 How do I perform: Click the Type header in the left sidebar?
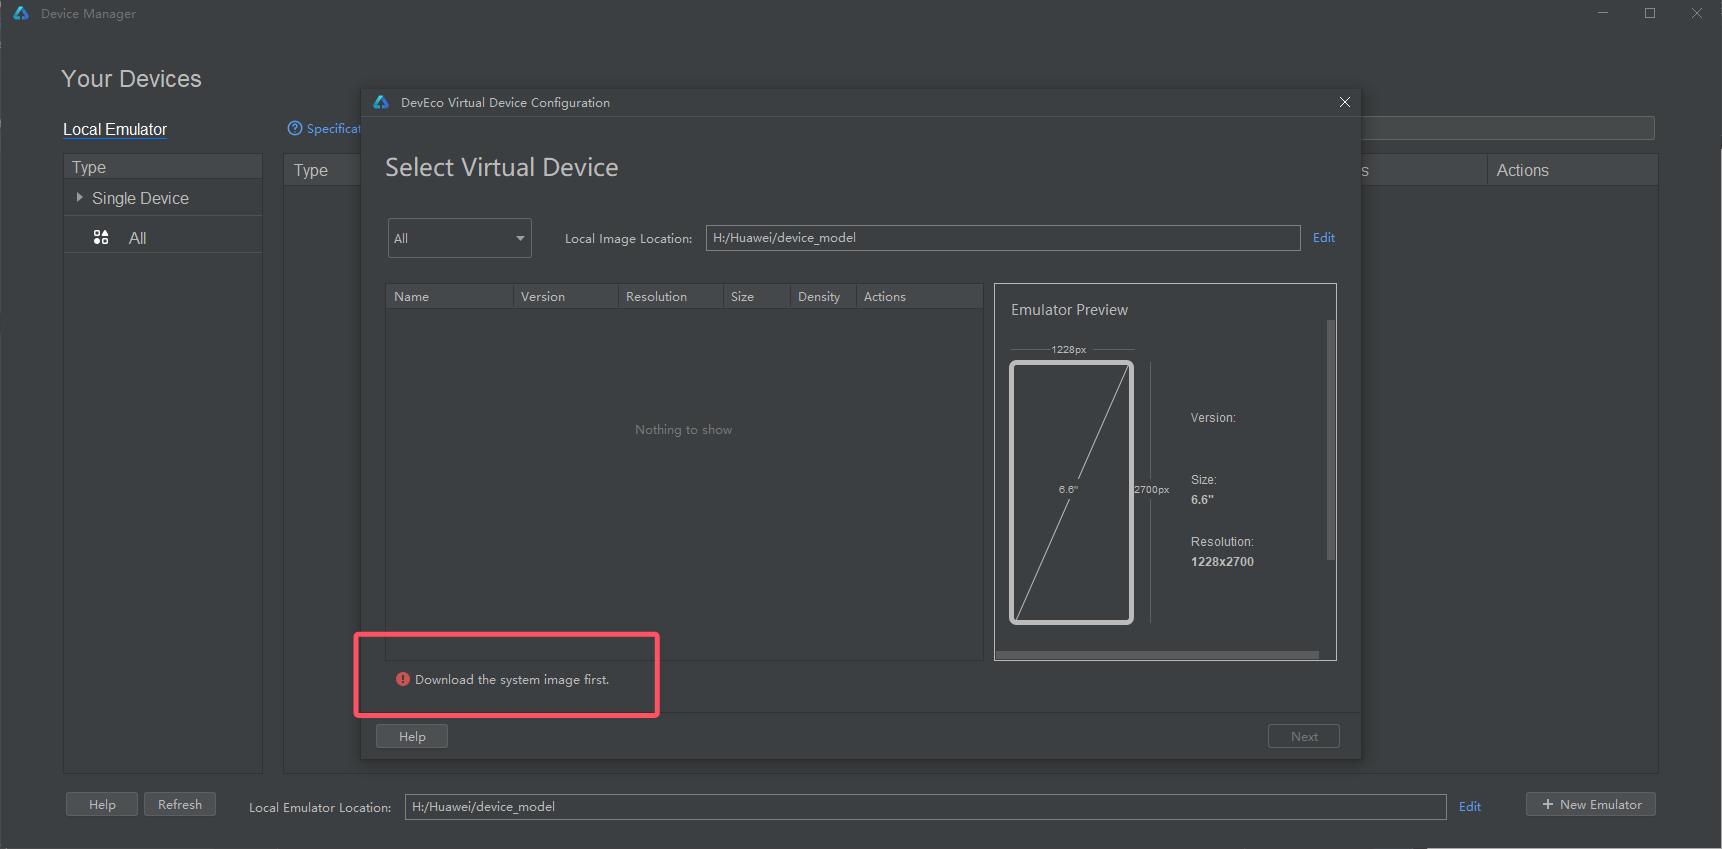tap(162, 167)
